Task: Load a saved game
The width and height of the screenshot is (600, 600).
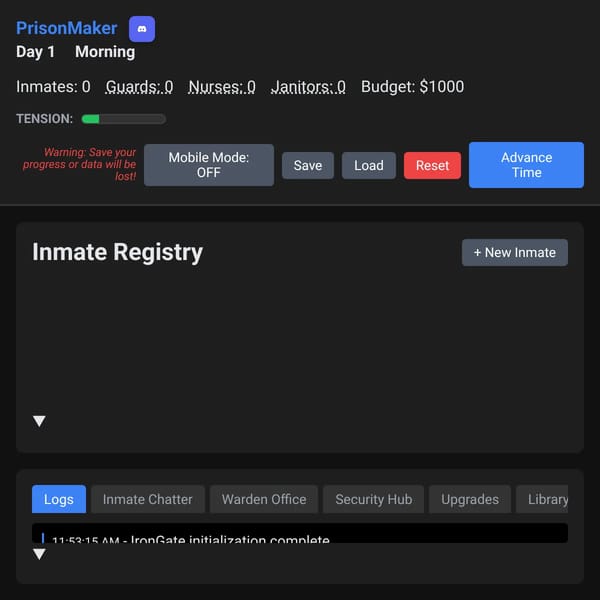Action: pos(368,165)
